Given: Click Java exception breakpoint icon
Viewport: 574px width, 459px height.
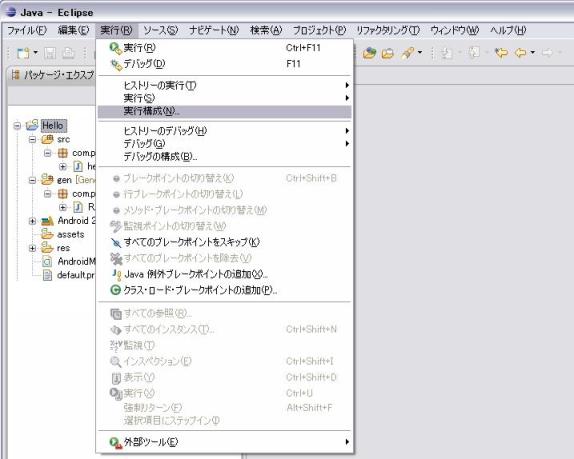Looking at the screenshot, I should point(116,275).
